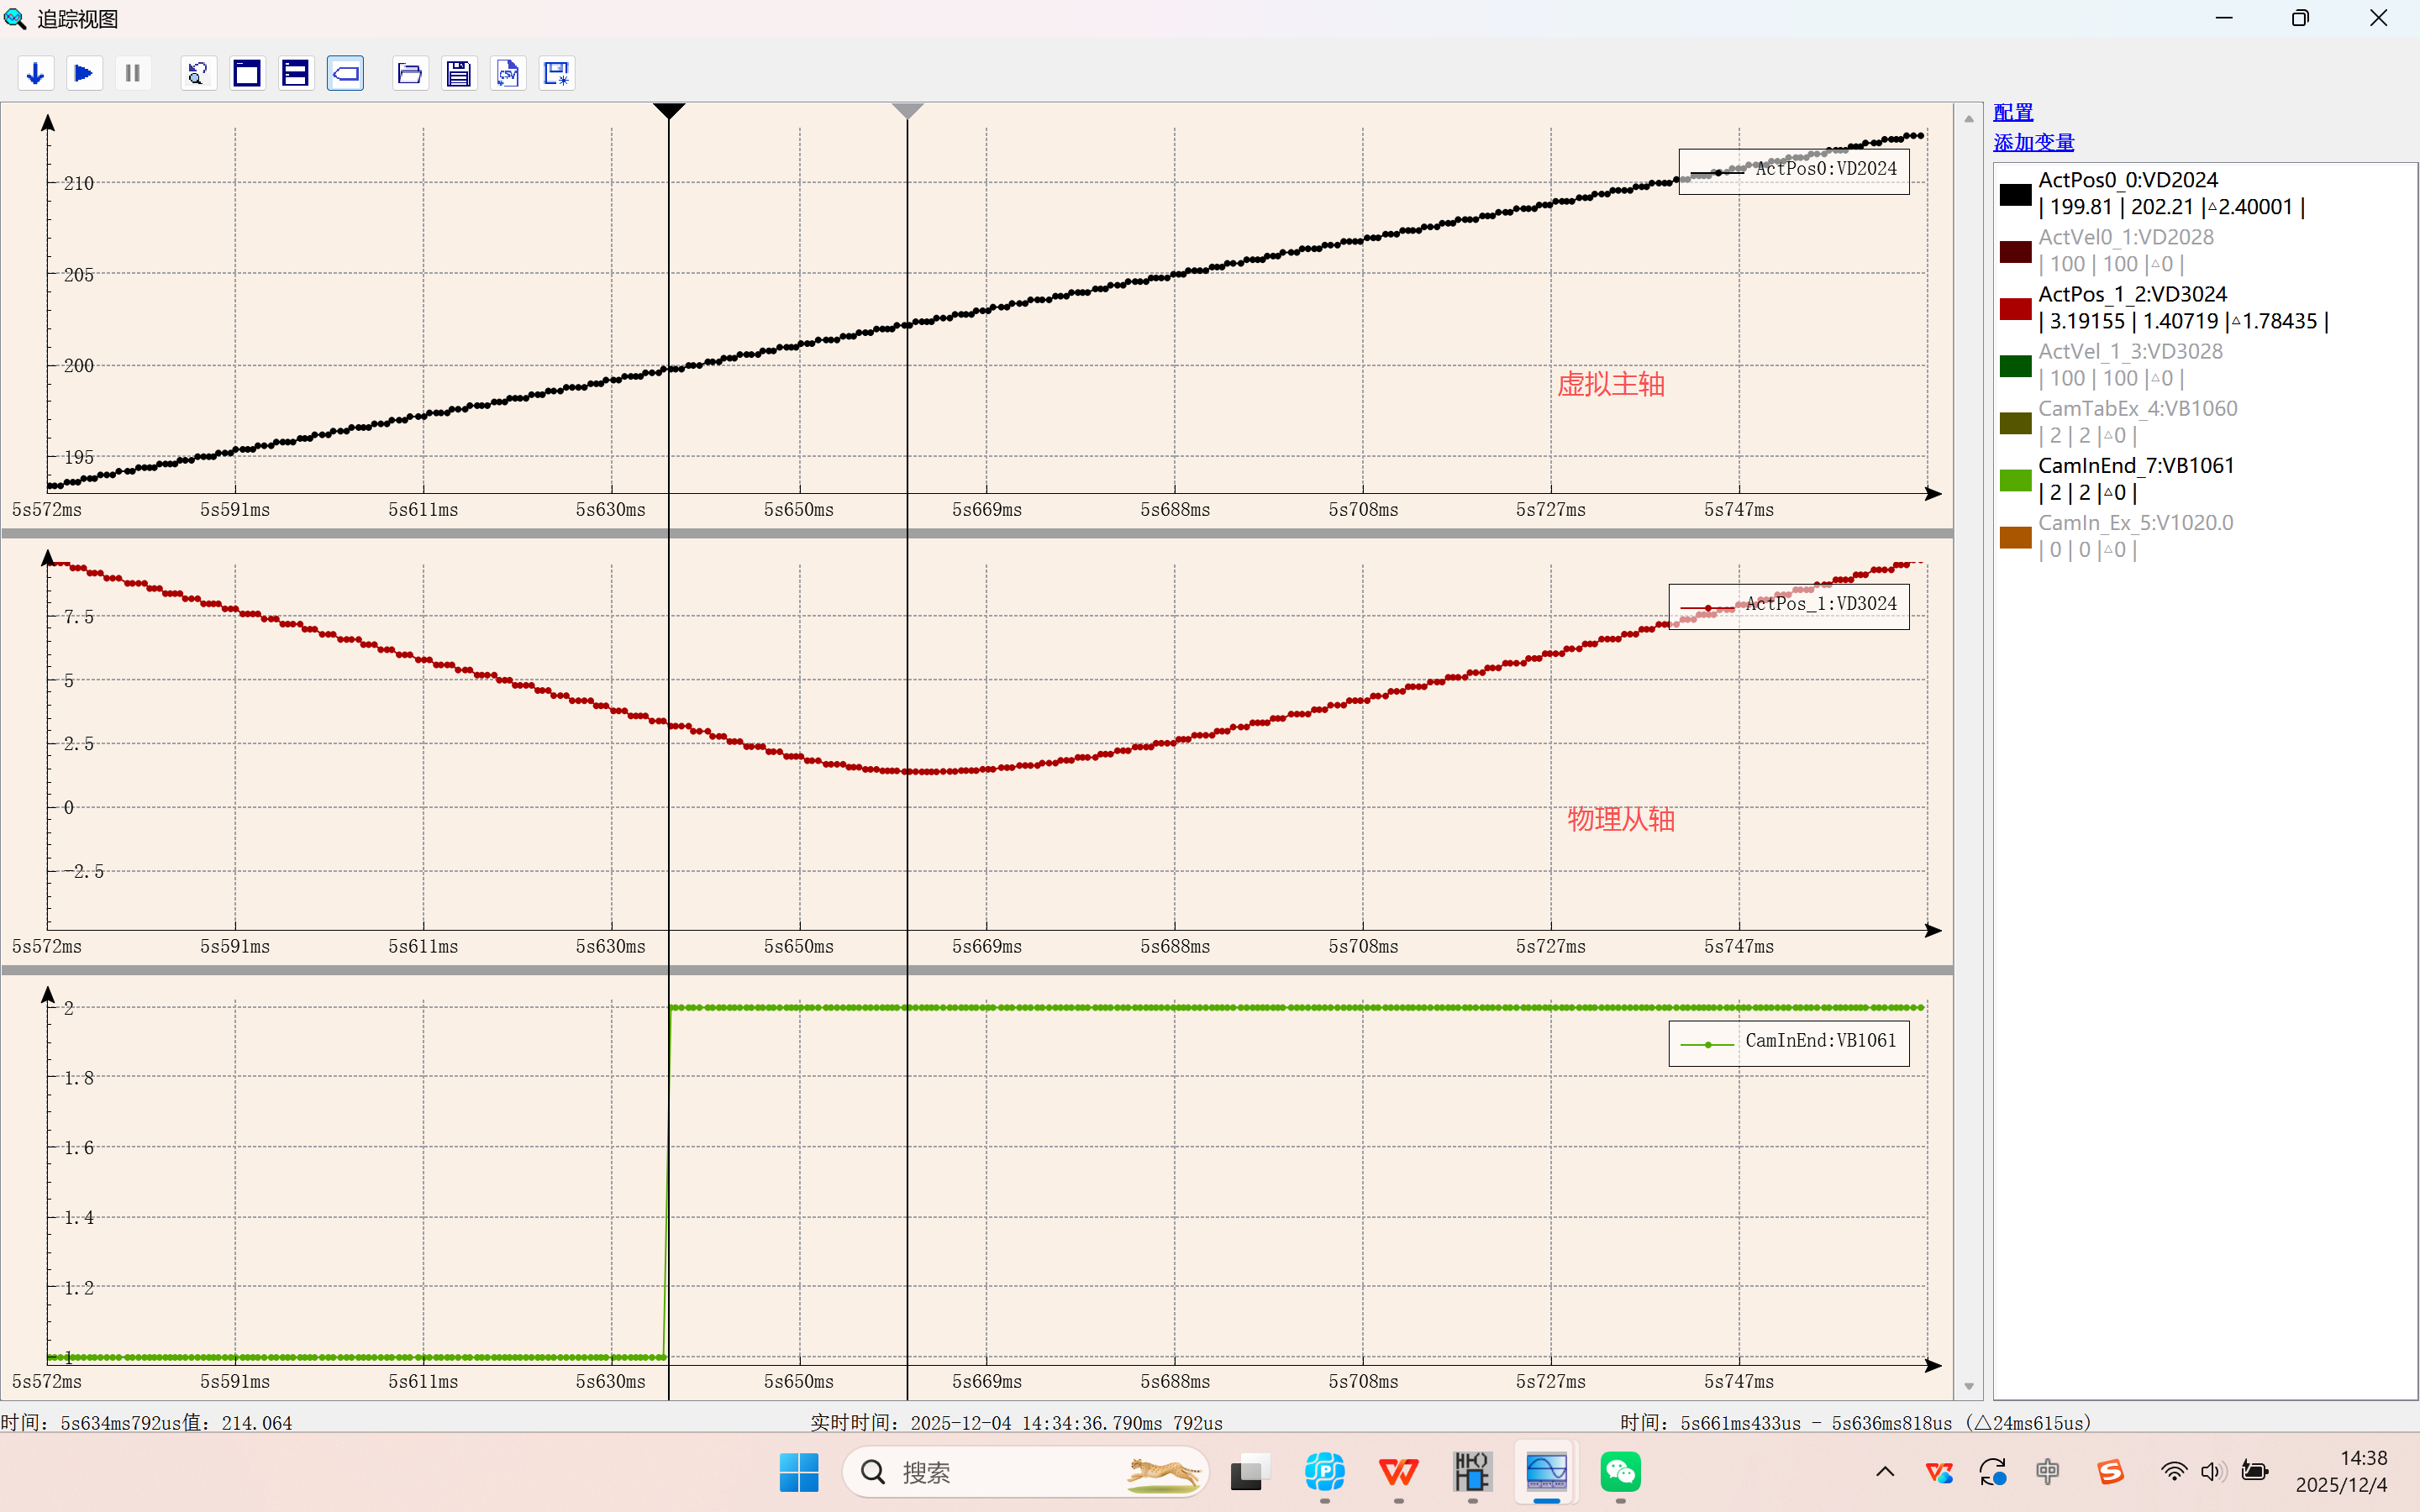This screenshot has width=2420, height=1512.
Task: Click the orange CamIn_Ex_5:V1020.0 color swatch
Action: (2015, 536)
